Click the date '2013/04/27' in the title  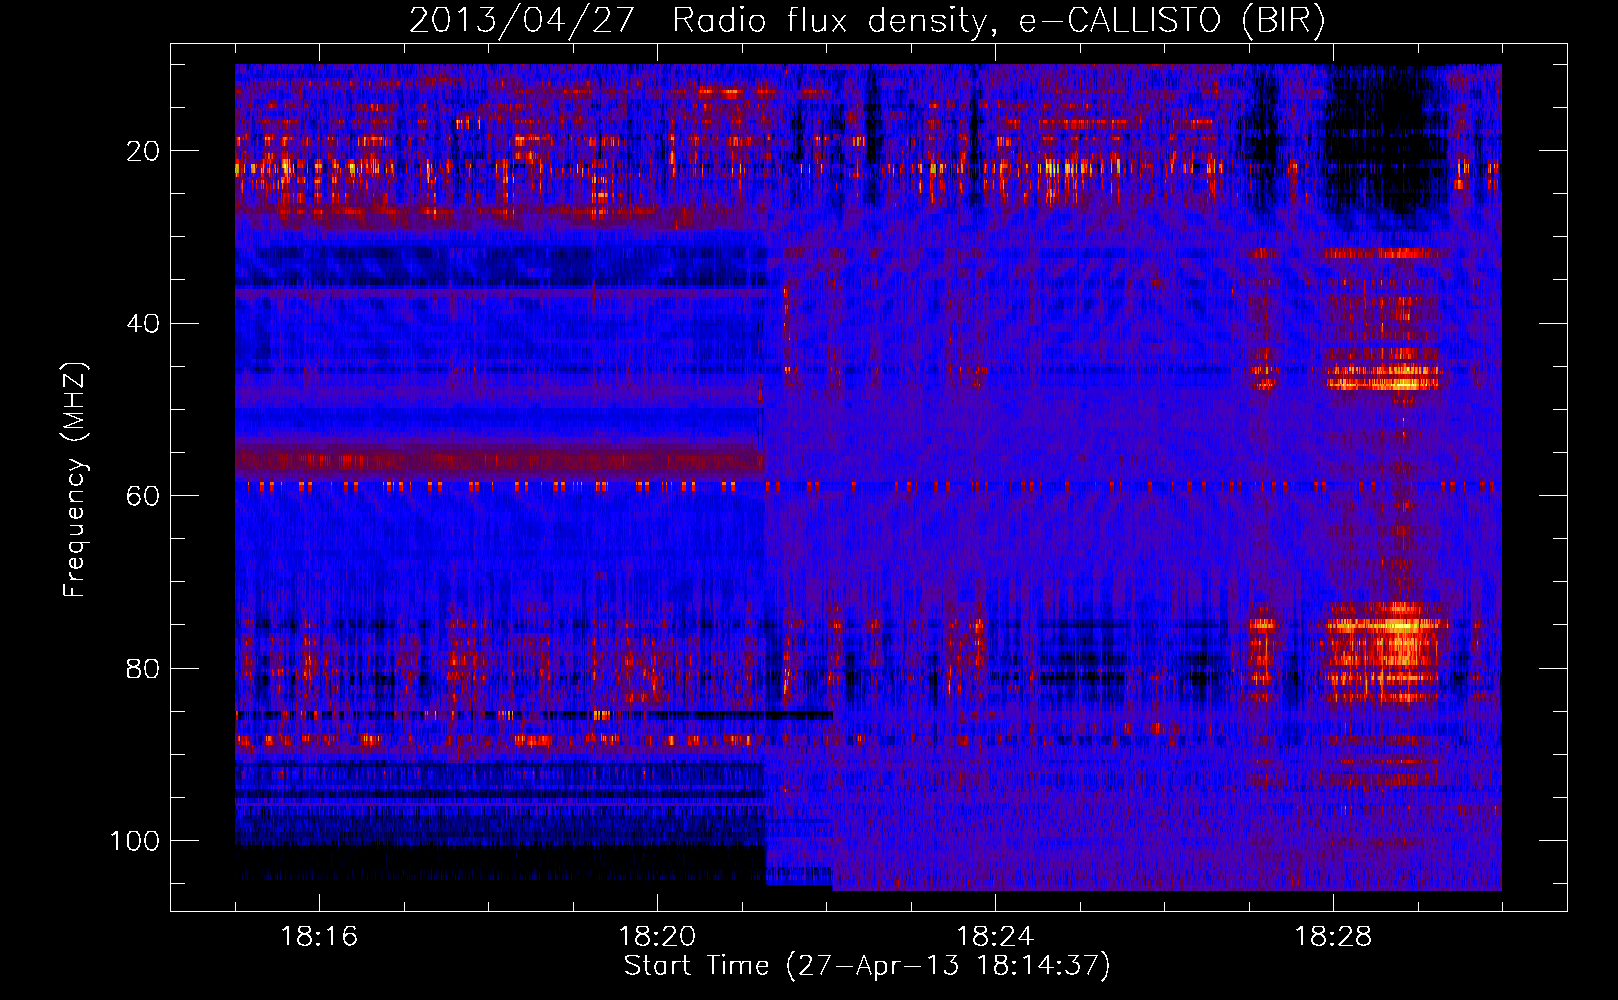521,20
